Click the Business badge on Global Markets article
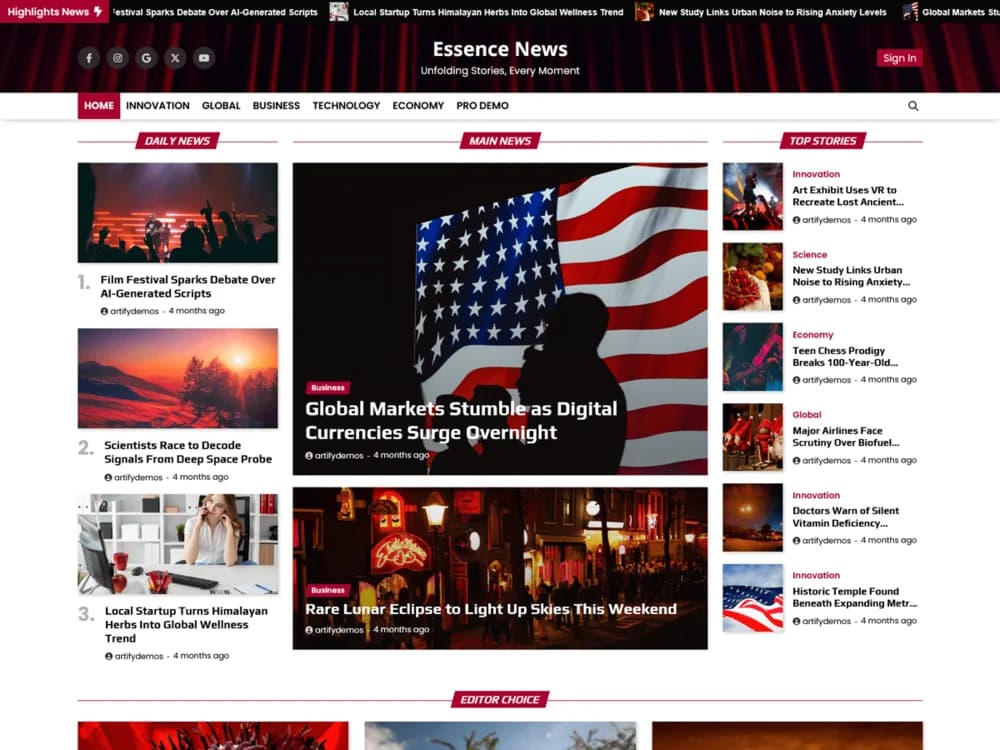The image size is (1000, 750). pos(329,388)
